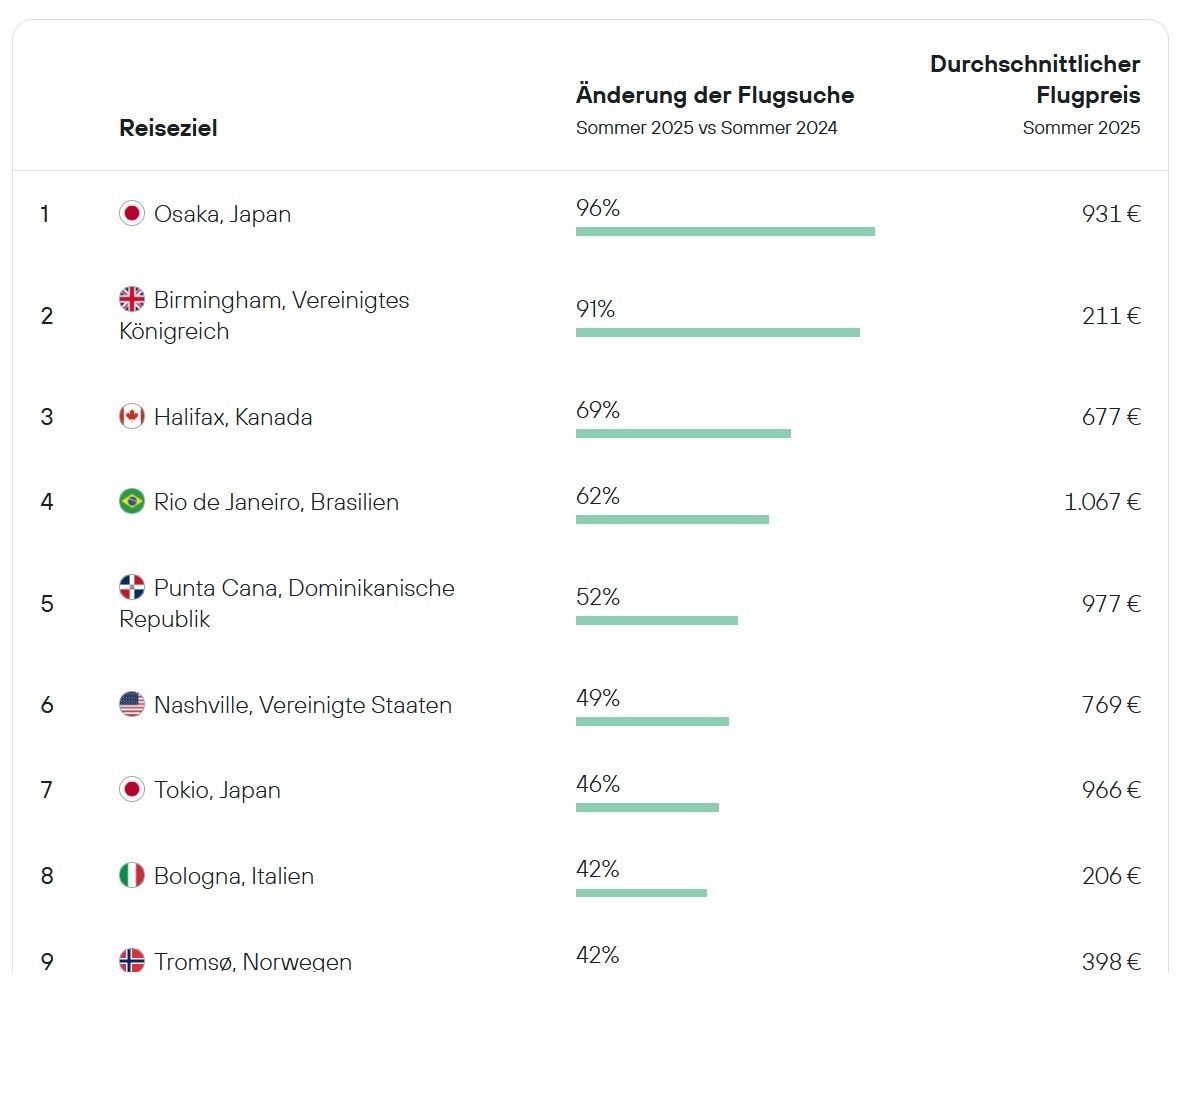Click the Reiseziel column header
Image resolution: width=1182 pixels, height=1095 pixels.
(x=168, y=128)
